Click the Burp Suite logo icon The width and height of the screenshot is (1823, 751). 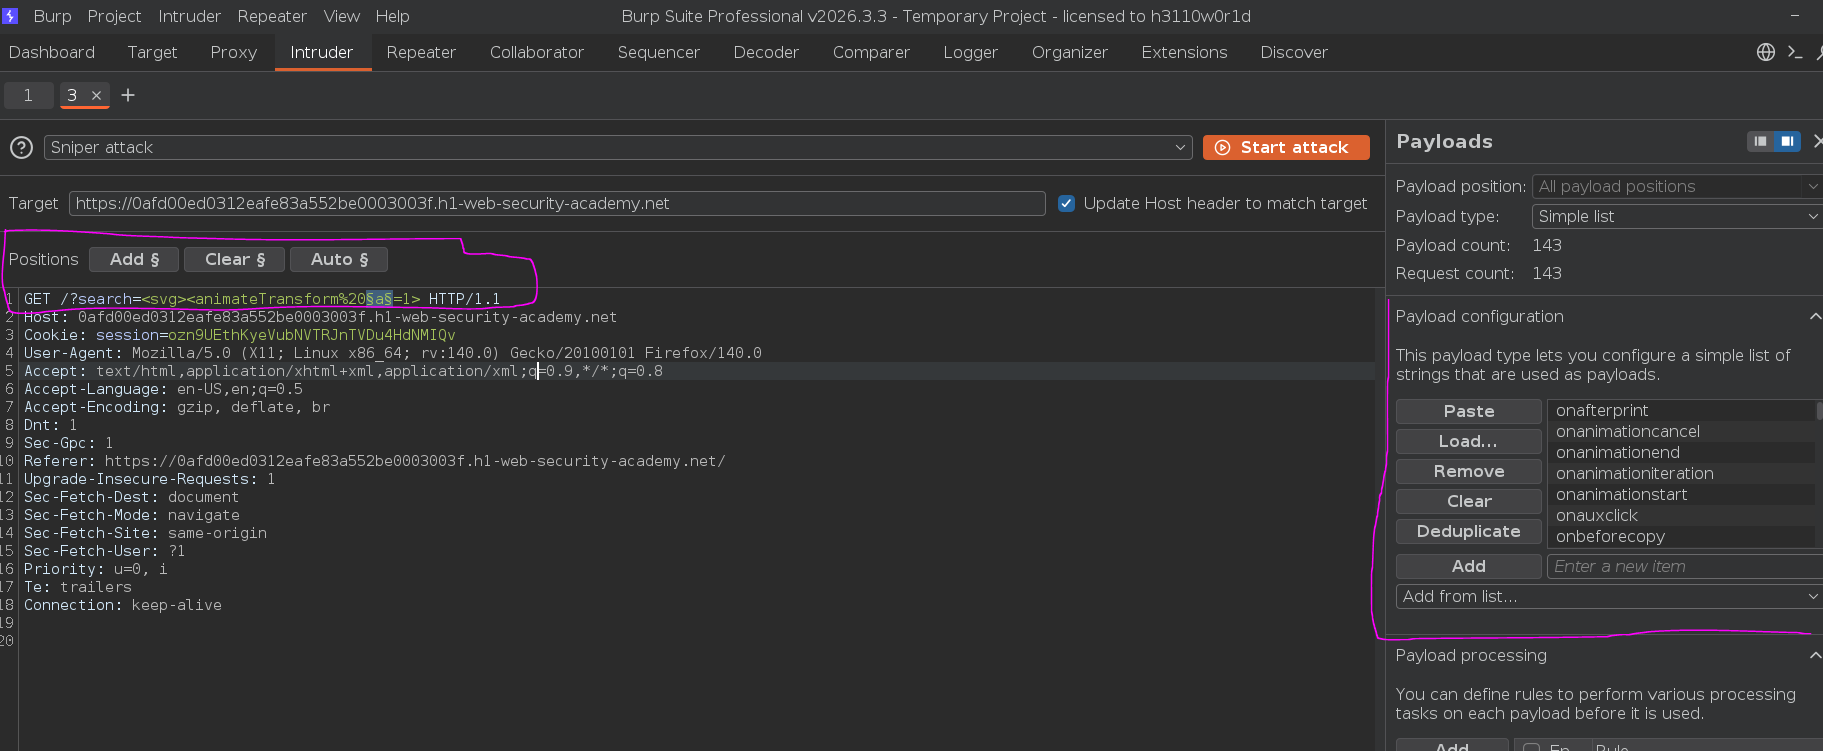pos(10,16)
